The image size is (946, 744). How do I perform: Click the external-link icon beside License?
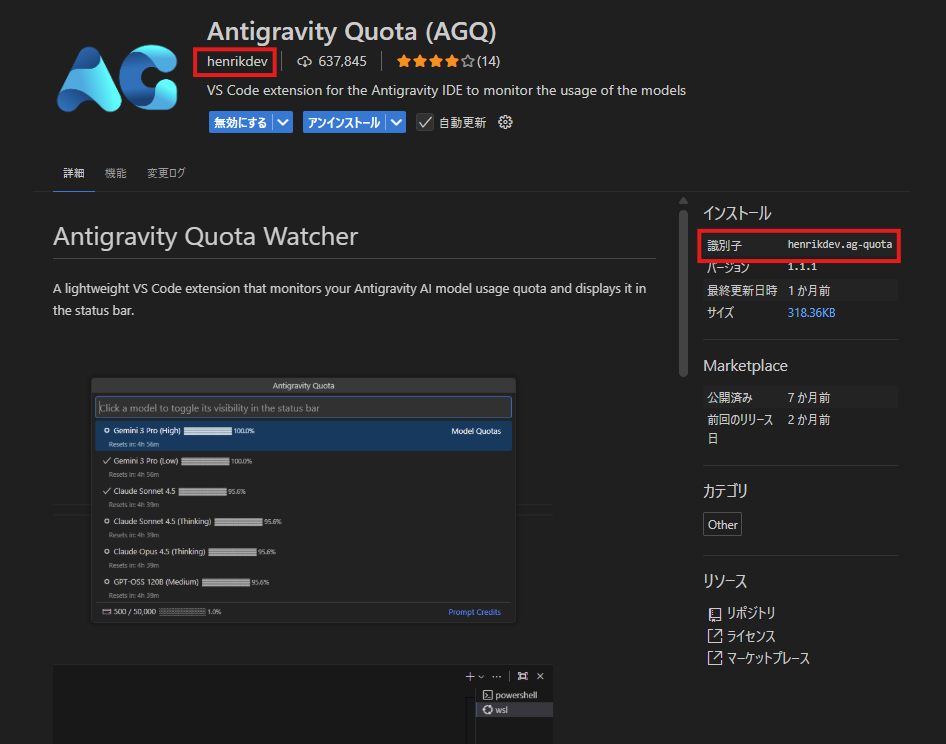(714, 636)
